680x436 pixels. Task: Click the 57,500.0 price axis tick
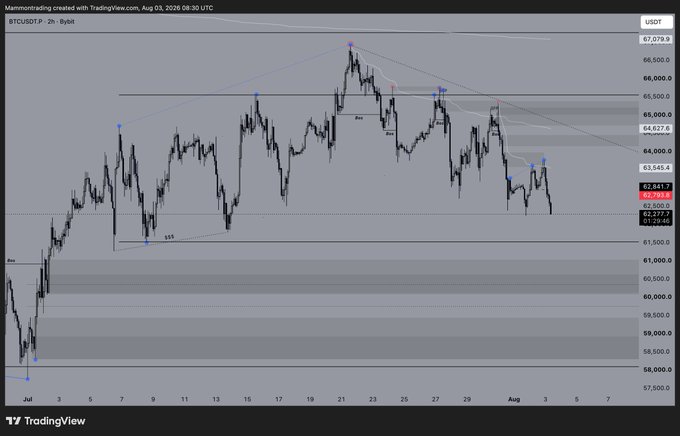pyautogui.click(x=657, y=388)
